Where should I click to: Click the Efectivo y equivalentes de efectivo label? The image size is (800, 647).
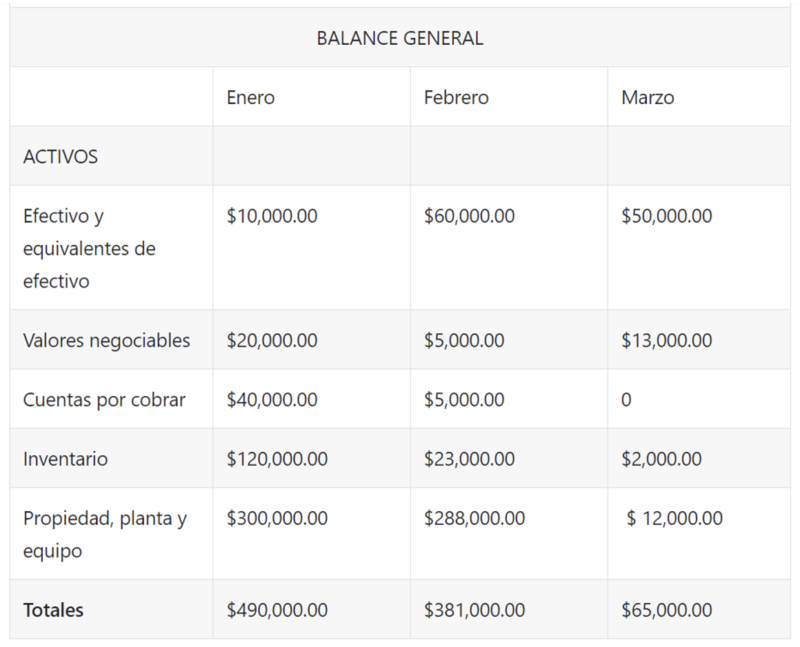pos(89,248)
